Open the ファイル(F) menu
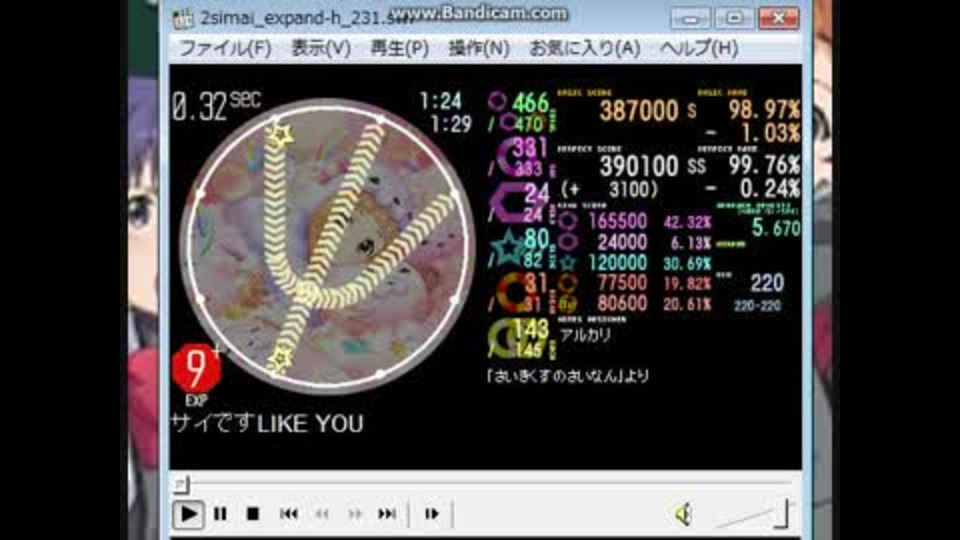Image resolution: width=960 pixels, height=540 pixels. coord(225,48)
